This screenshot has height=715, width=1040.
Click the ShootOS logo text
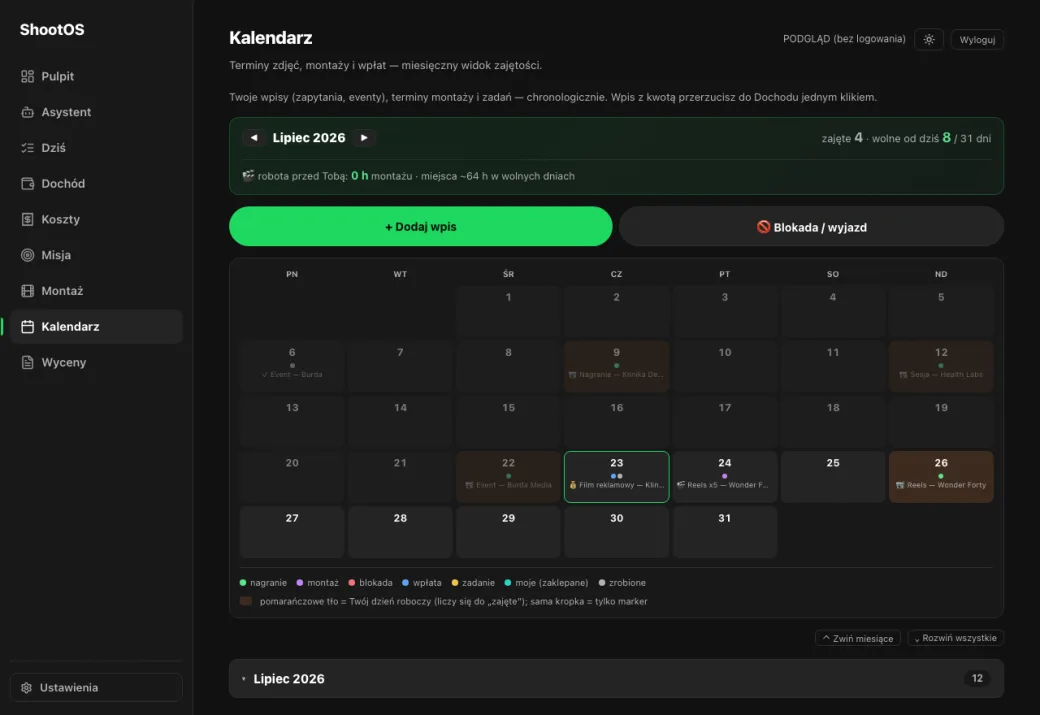pos(52,30)
